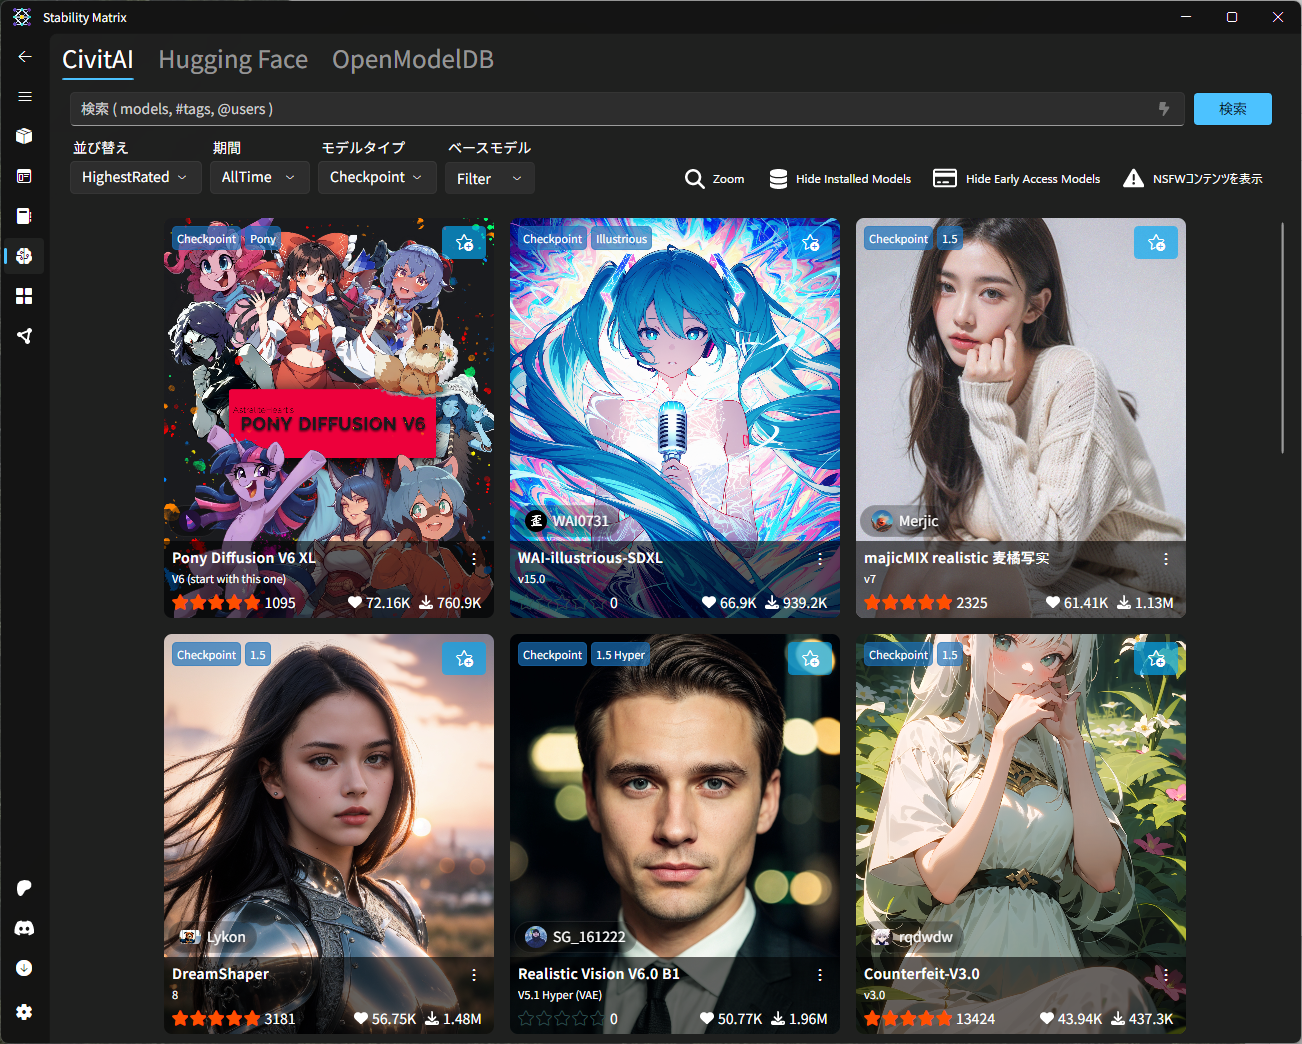
Task: Toggle the NSFW content display option
Action: (x=1192, y=179)
